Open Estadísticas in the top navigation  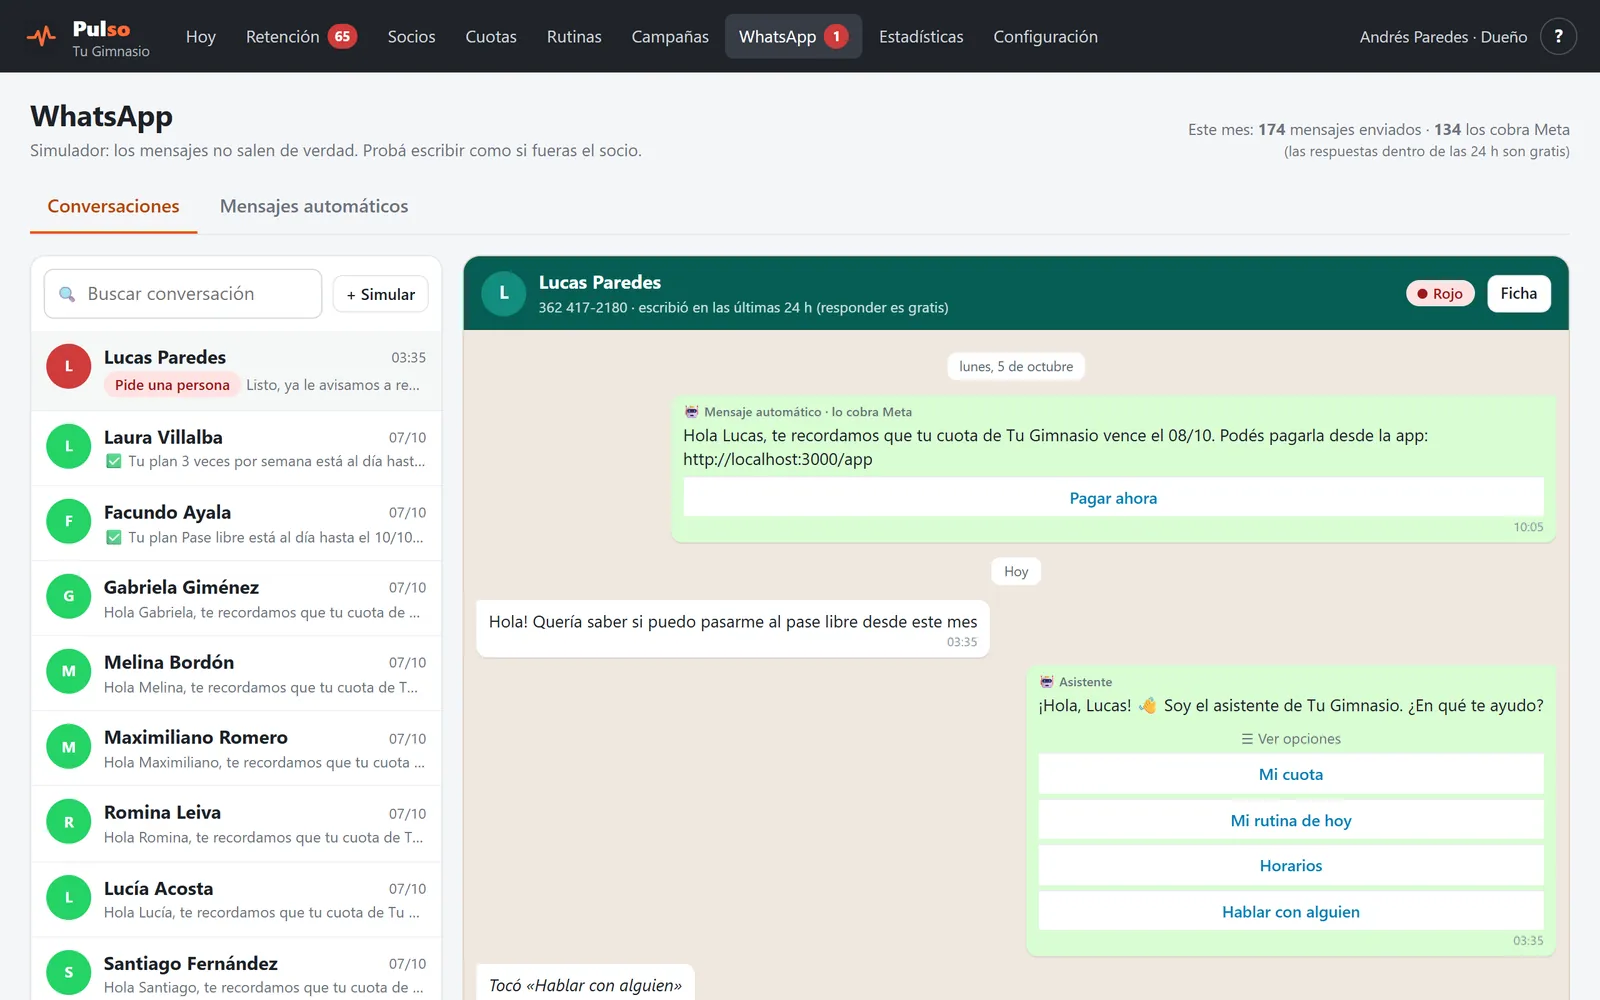pos(921,36)
